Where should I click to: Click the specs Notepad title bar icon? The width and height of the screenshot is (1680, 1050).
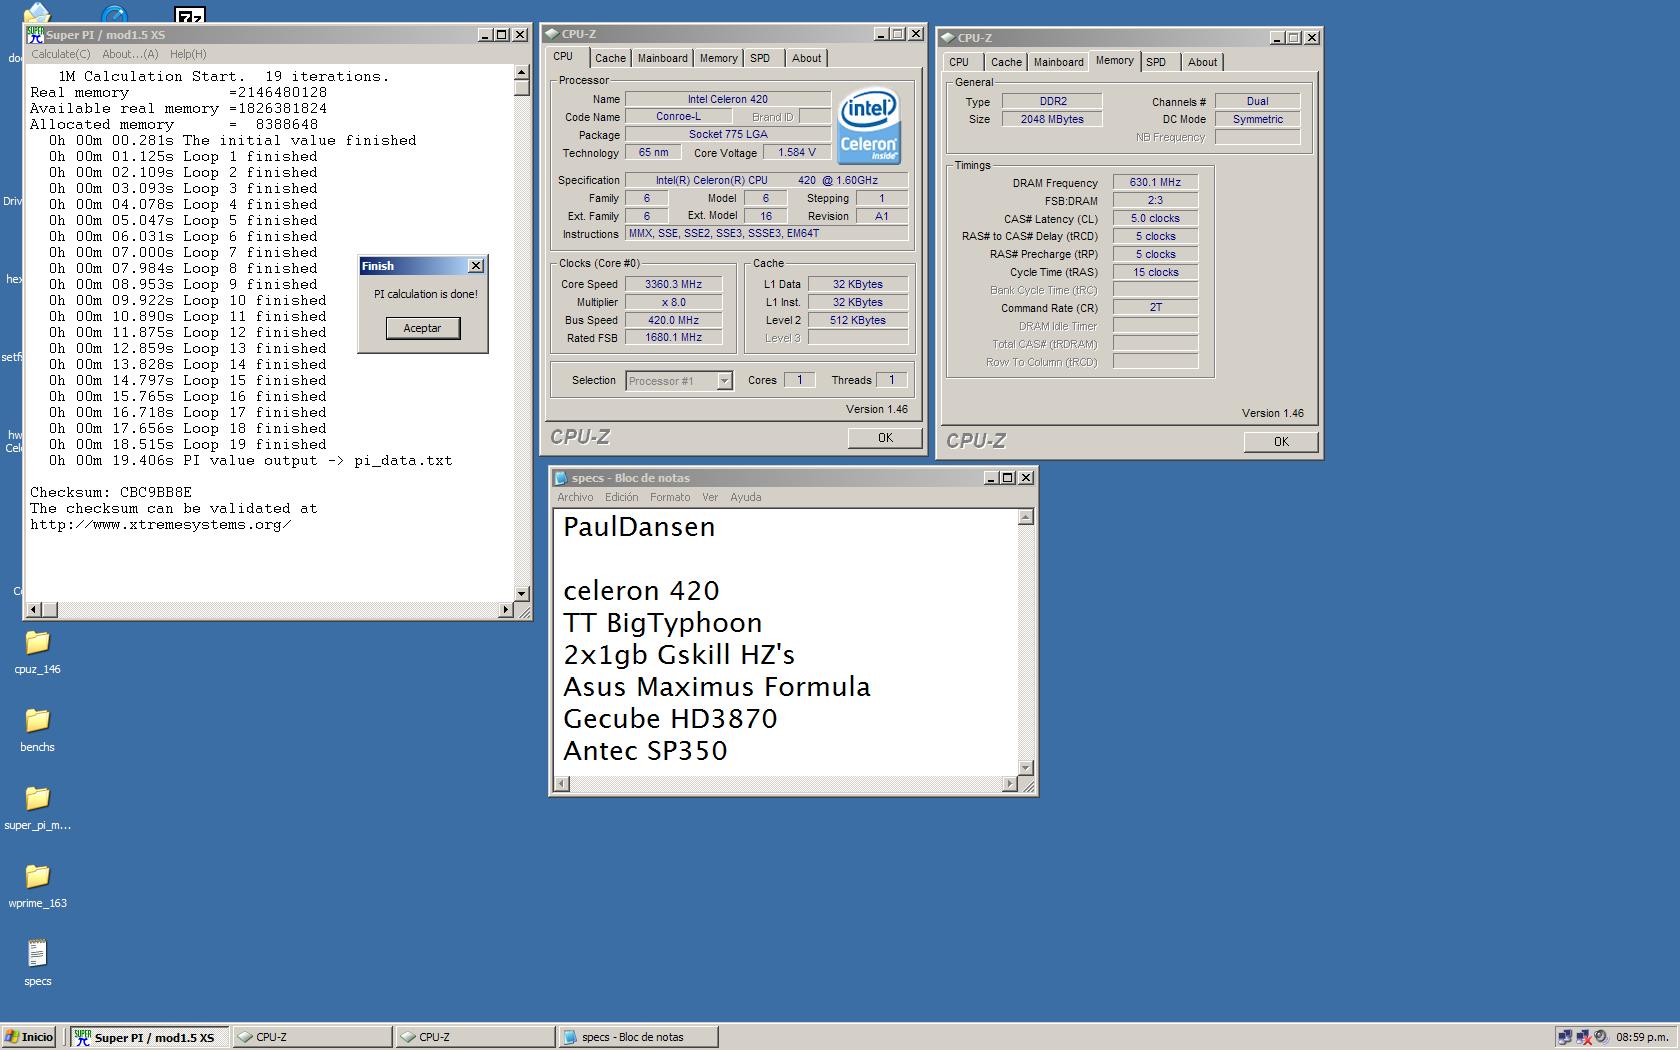[561, 478]
